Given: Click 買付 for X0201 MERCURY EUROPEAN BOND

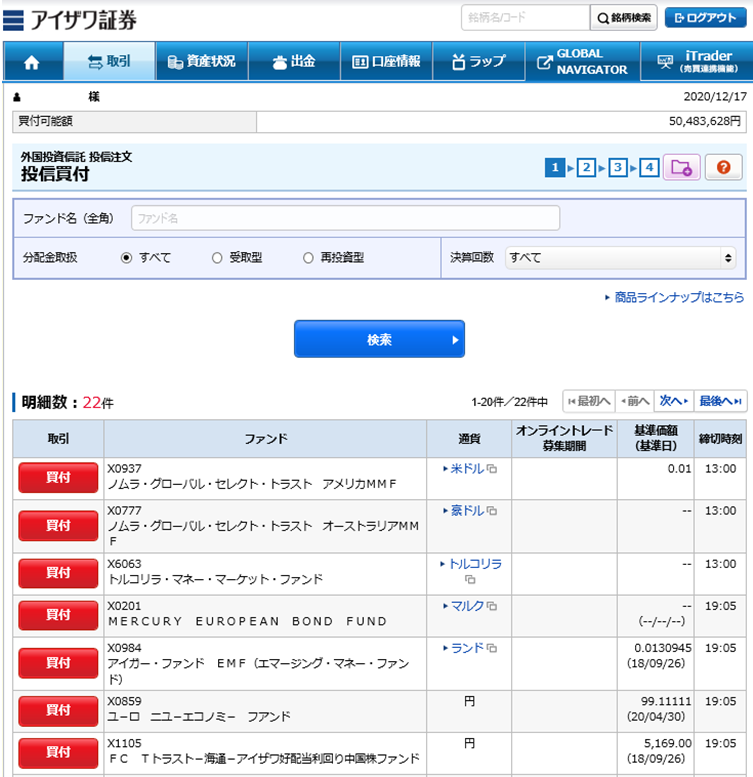Looking at the screenshot, I should click(58, 615).
